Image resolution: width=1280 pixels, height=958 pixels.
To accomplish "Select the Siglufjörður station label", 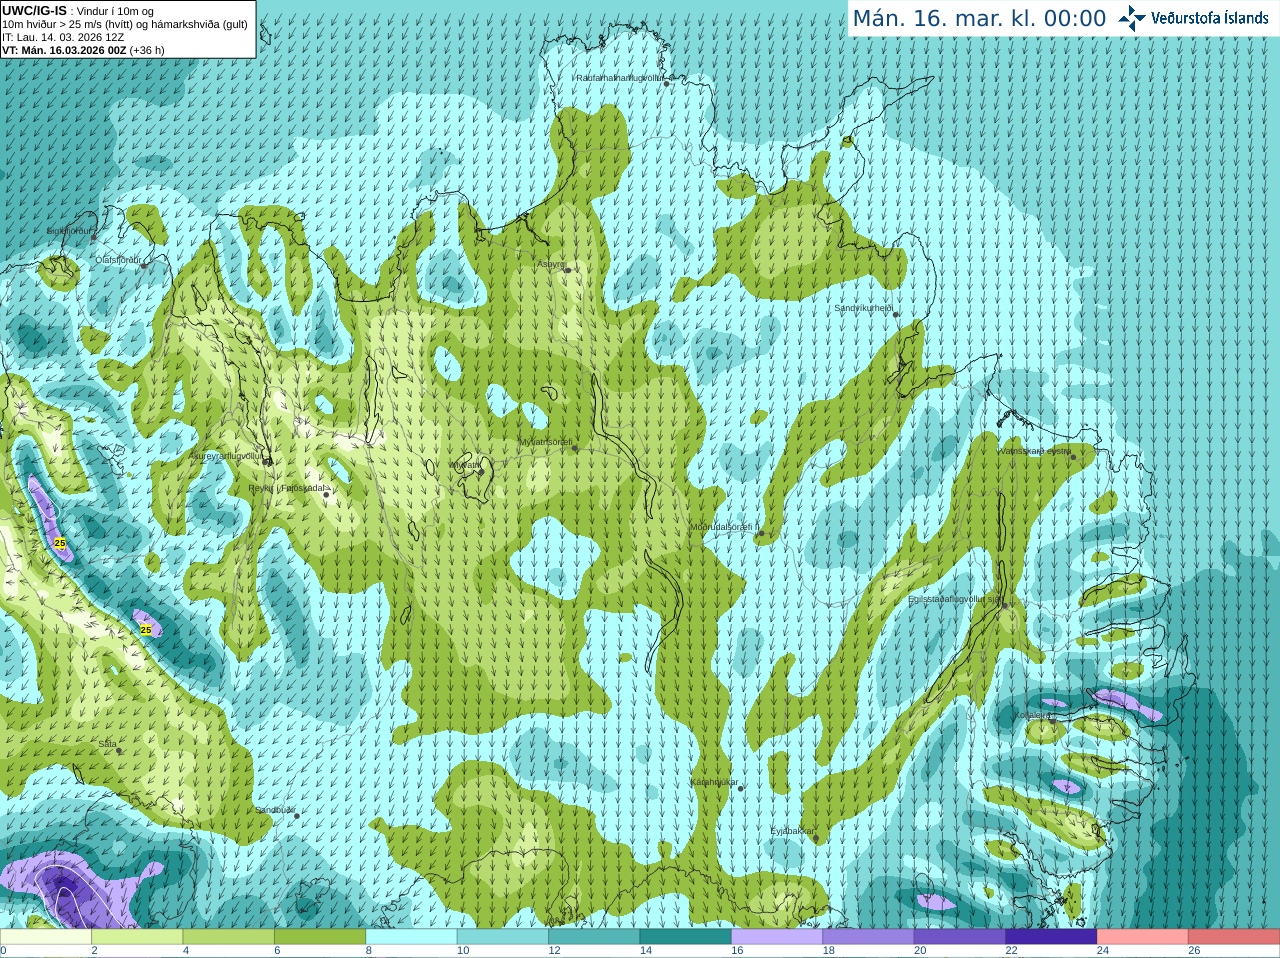I will (x=70, y=231).
